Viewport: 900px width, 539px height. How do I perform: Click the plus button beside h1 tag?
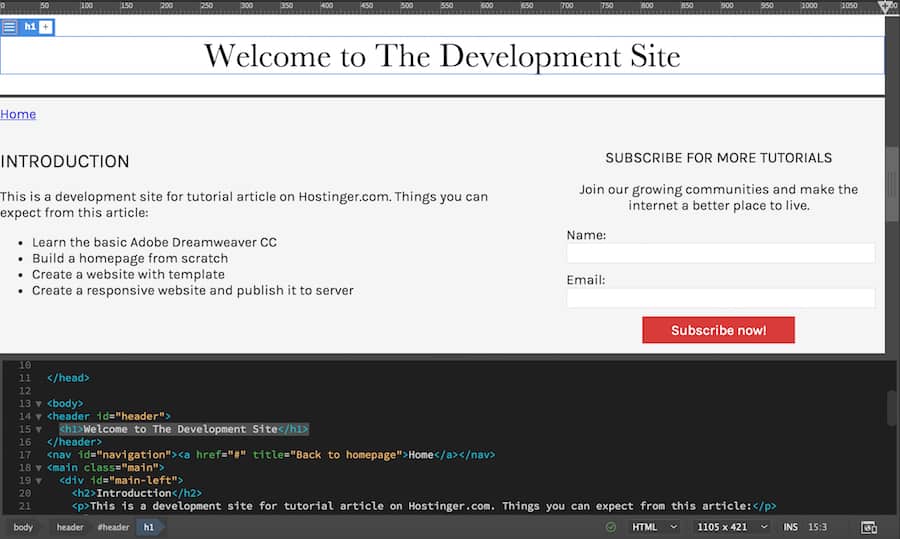click(x=46, y=27)
